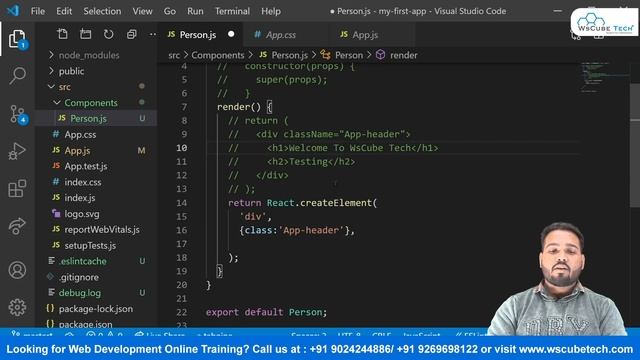
Task: Refresh the Explorer file tree
Action: coord(108,34)
